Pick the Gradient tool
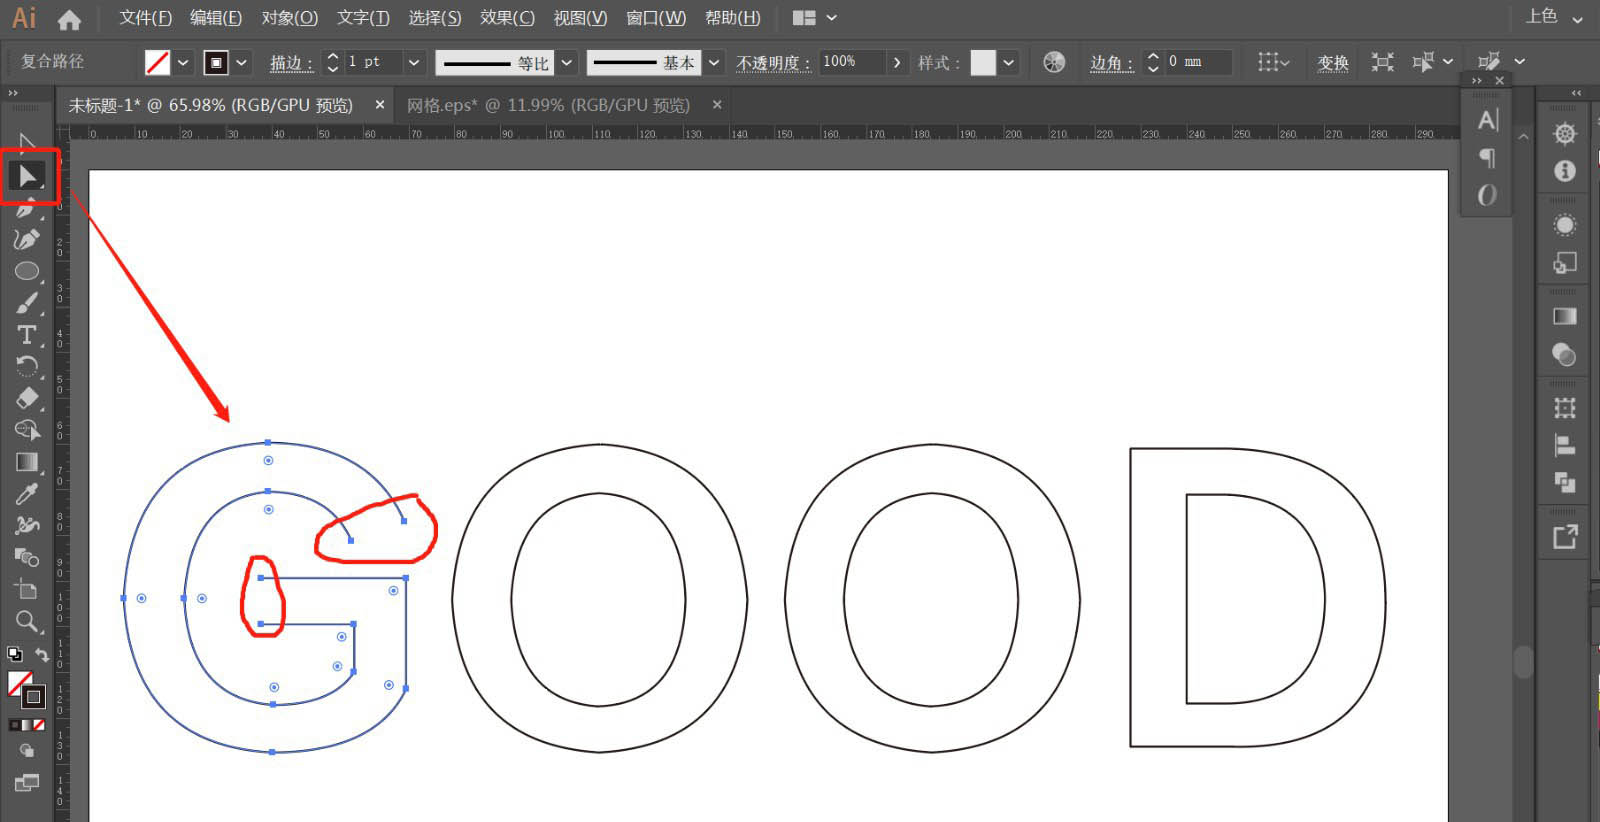The image size is (1600, 822). coord(27,462)
